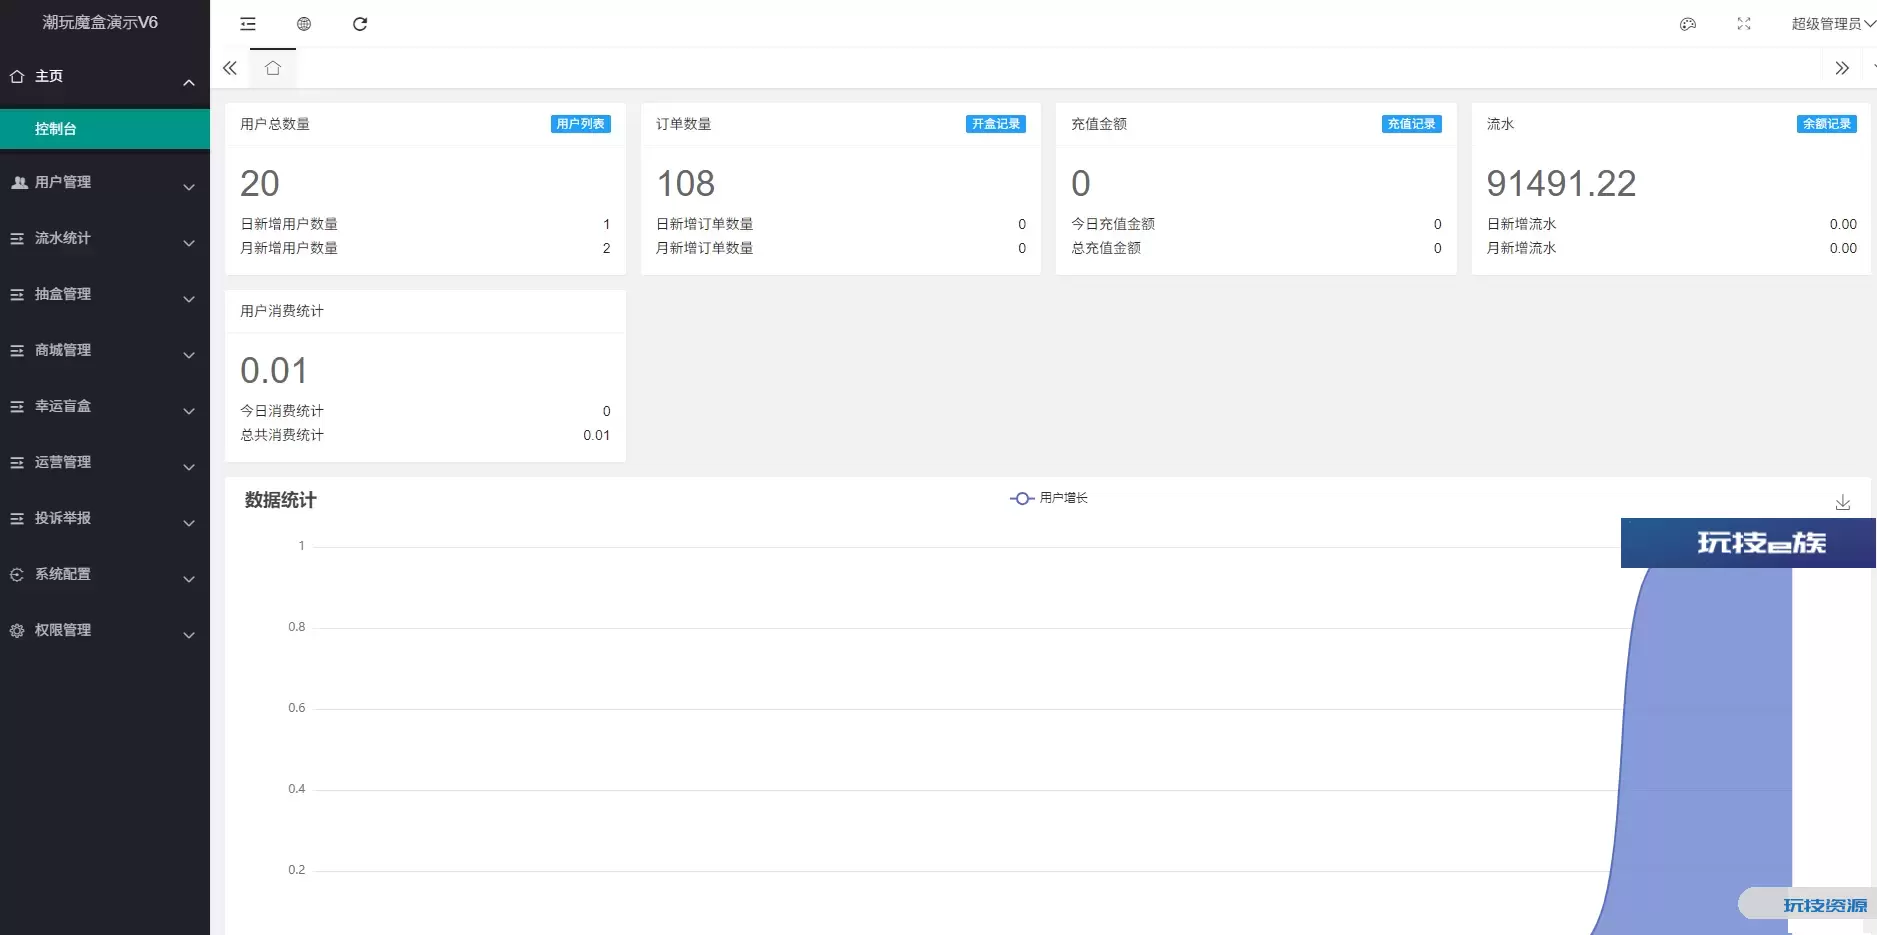Screen dimensions: 1877x935
Task: Click the 玩技e族 banner
Action: click(1748, 543)
